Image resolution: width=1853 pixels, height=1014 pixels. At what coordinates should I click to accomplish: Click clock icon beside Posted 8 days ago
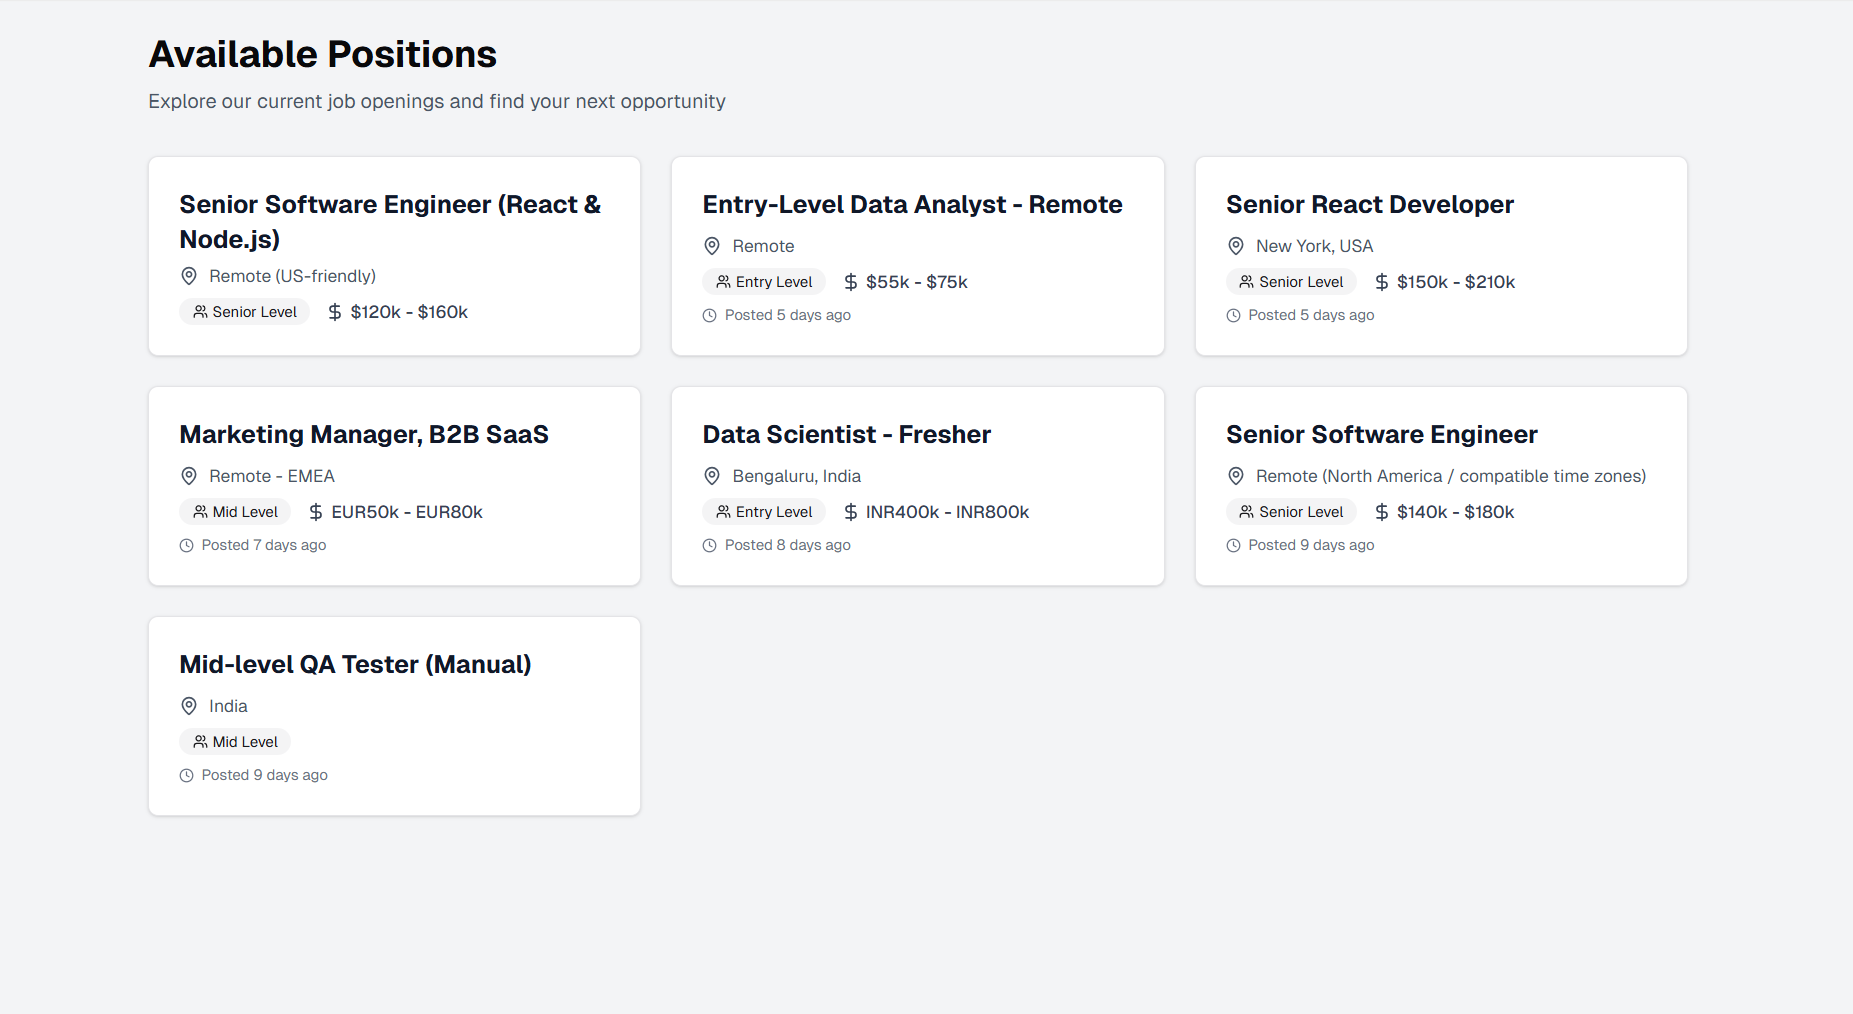pyautogui.click(x=710, y=545)
